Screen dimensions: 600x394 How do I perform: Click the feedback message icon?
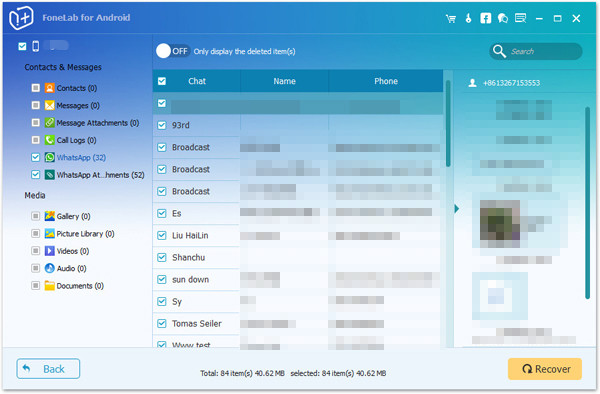[520, 18]
